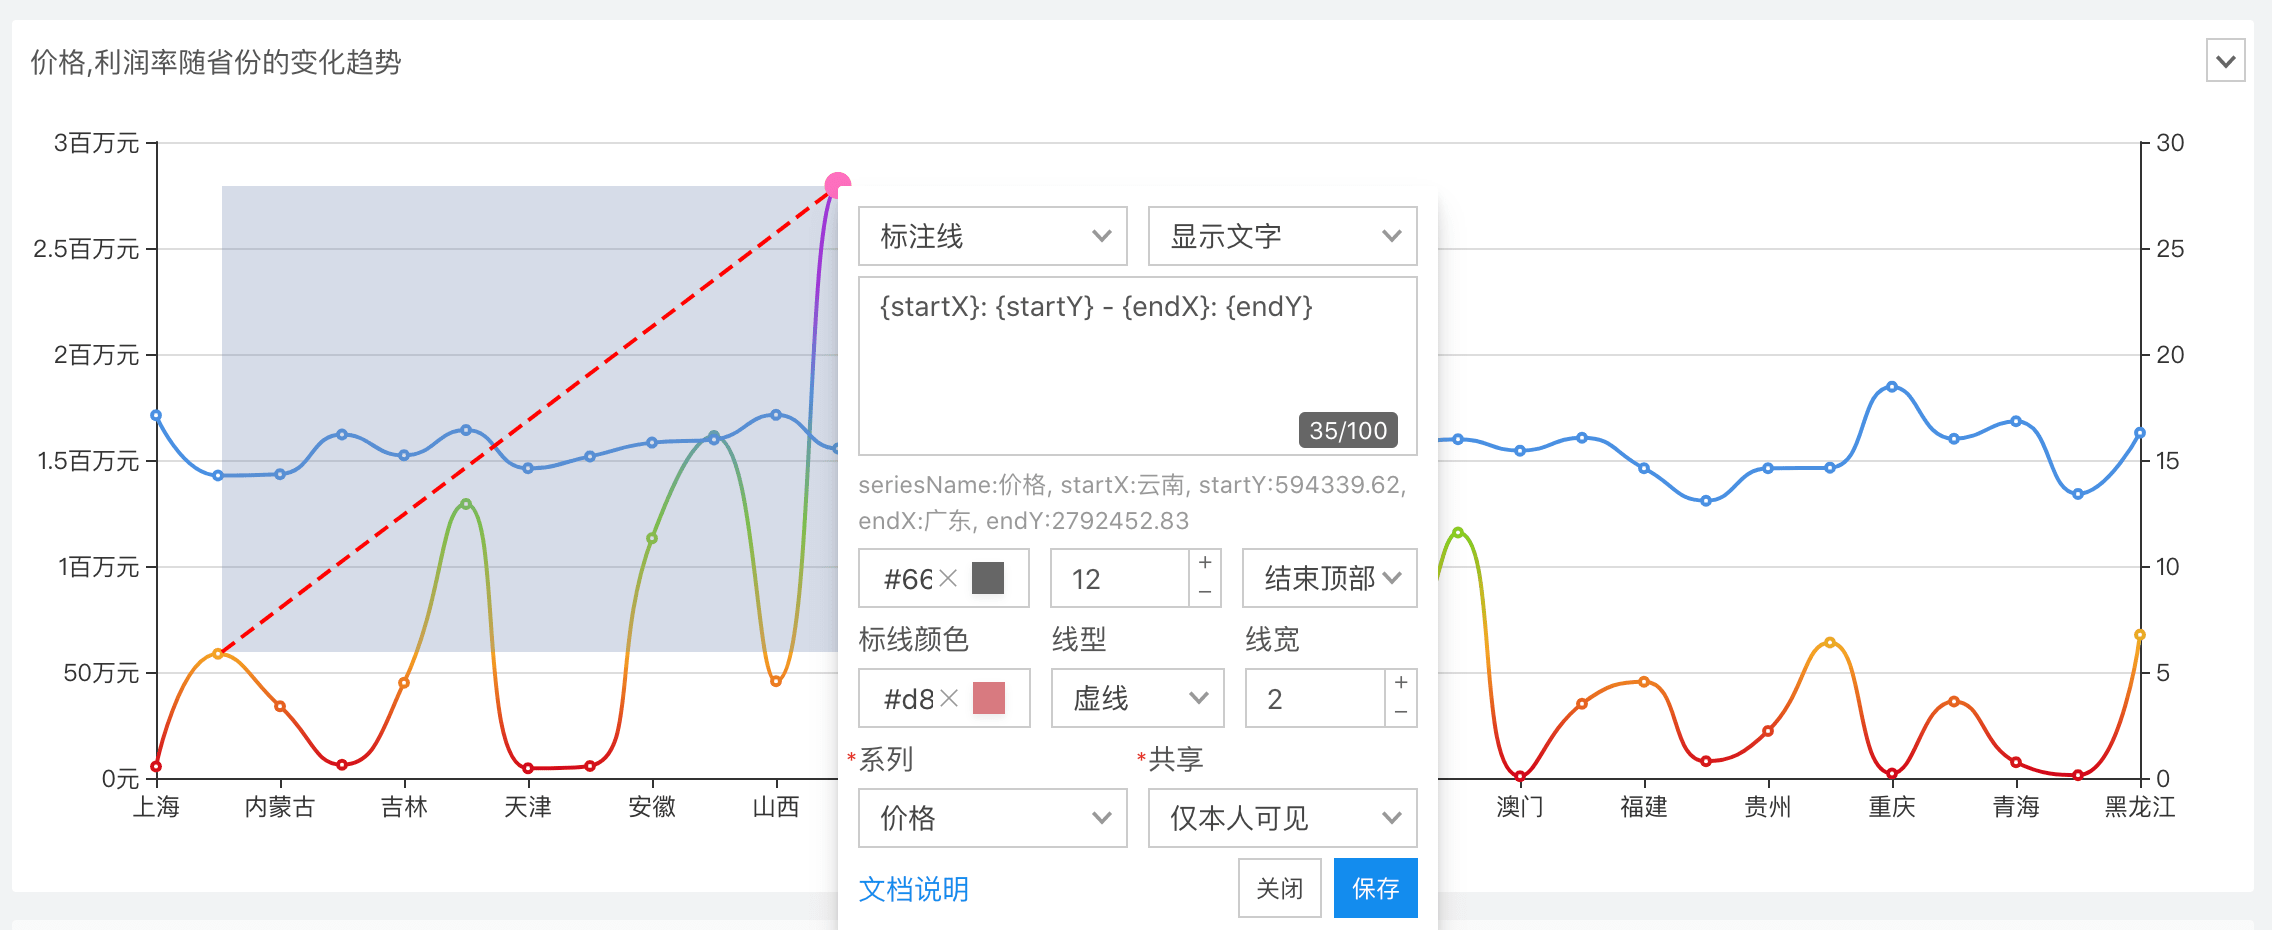Open the 文档说明 documentation link

pos(913,889)
